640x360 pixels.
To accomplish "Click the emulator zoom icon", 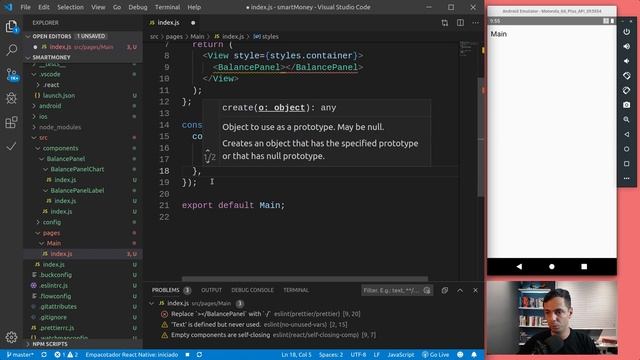I will pyautogui.click(x=627, y=120).
